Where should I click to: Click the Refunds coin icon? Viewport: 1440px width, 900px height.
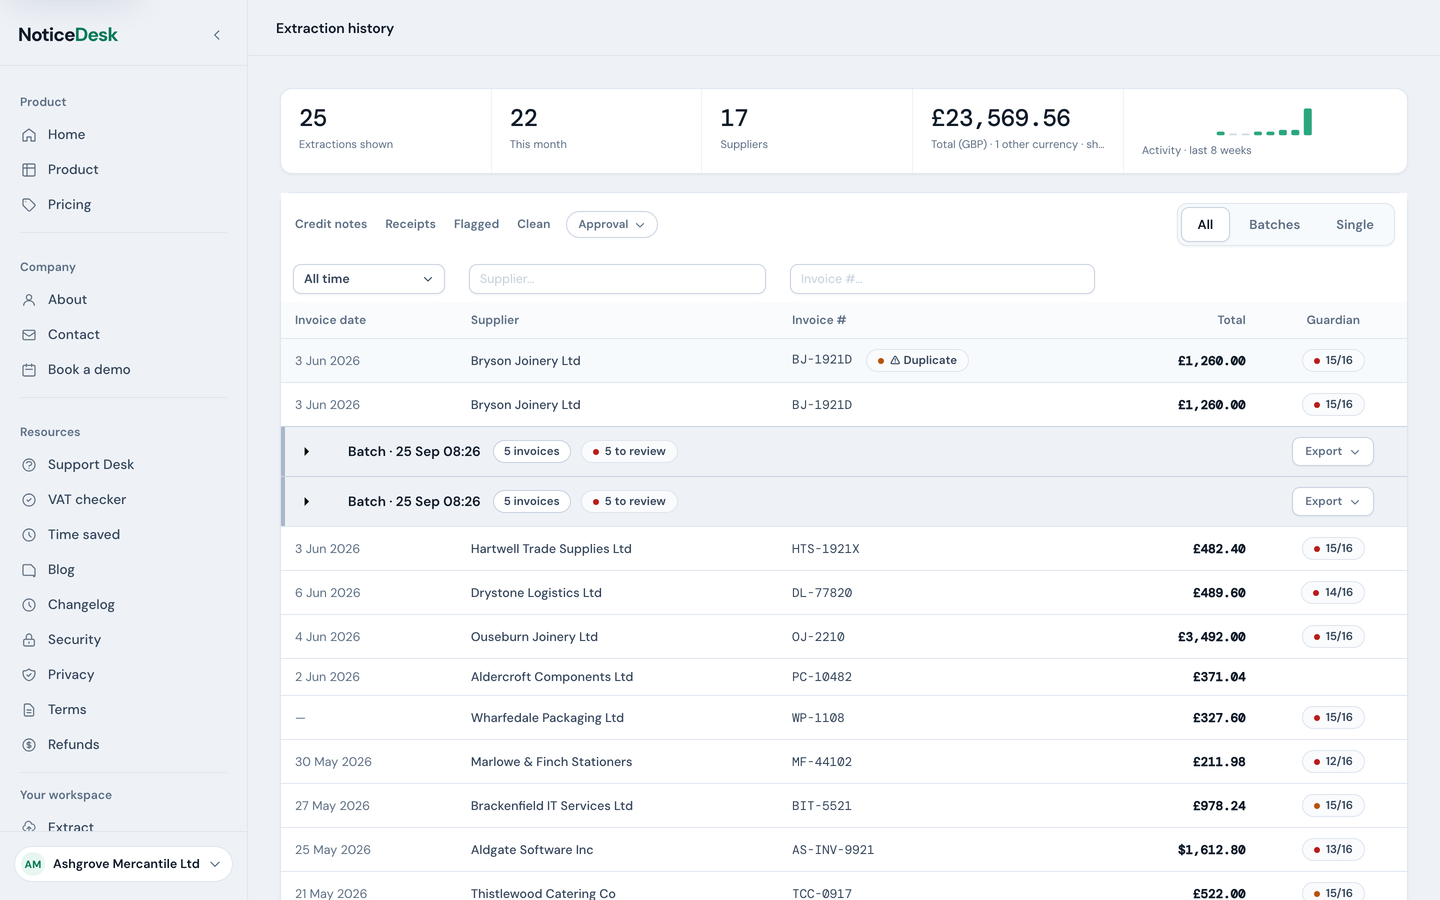coord(29,745)
